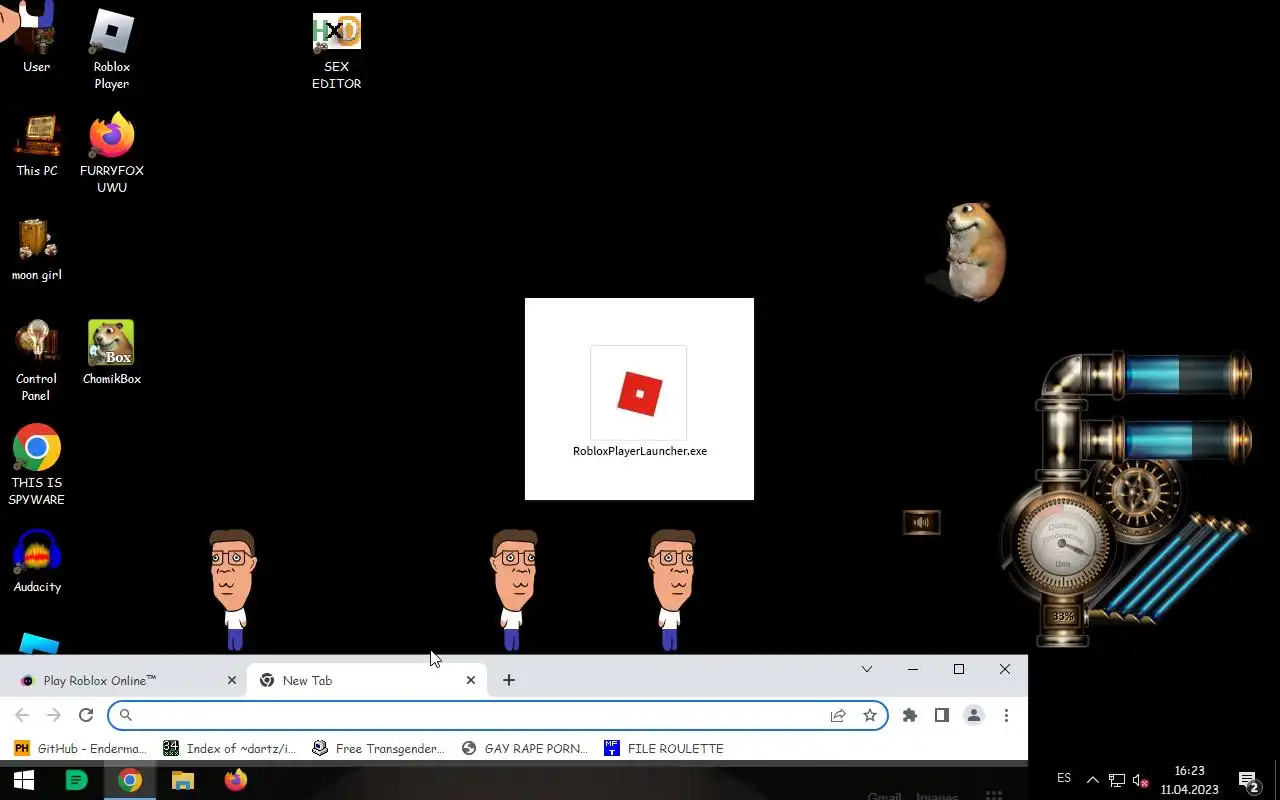Open the Chrome three-dot menu
The height and width of the screenshot is (800, 1280).
[1006, 715]
